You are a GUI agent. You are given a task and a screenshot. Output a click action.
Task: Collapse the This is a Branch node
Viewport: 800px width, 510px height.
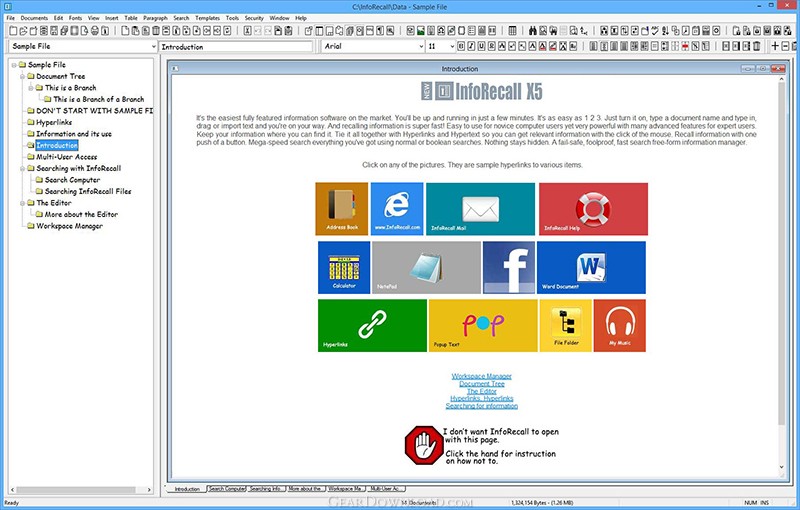[x=31, y=88]
